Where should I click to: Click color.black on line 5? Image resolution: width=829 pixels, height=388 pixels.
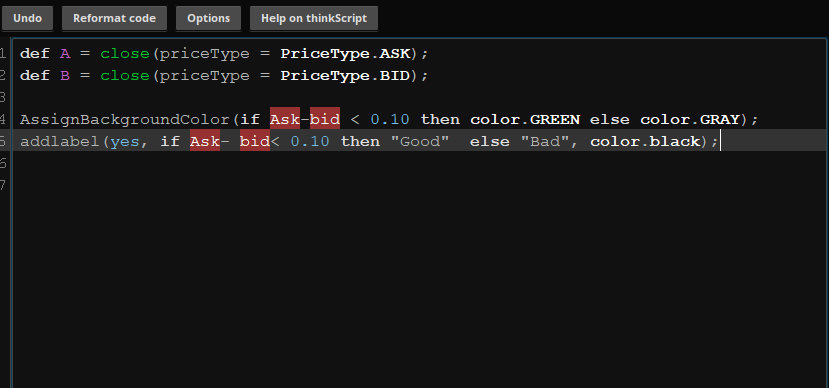click(645, 141)
